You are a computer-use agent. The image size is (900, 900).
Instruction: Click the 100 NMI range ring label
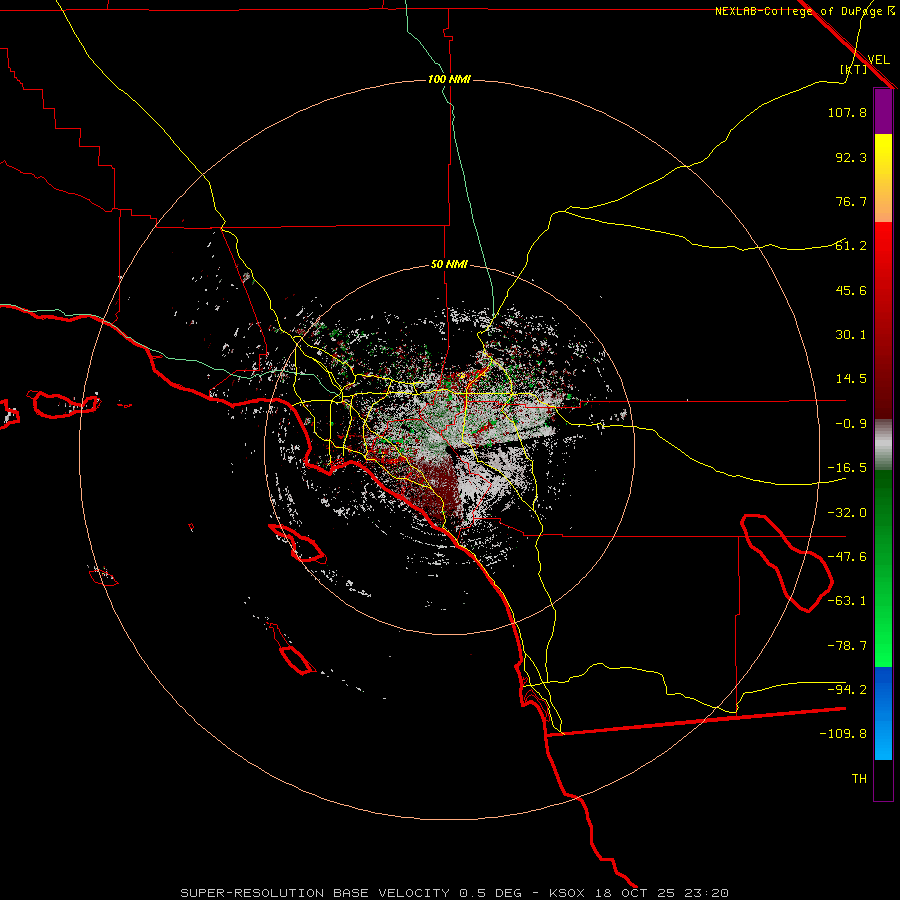pyautogui.click(x=449, y=79)
